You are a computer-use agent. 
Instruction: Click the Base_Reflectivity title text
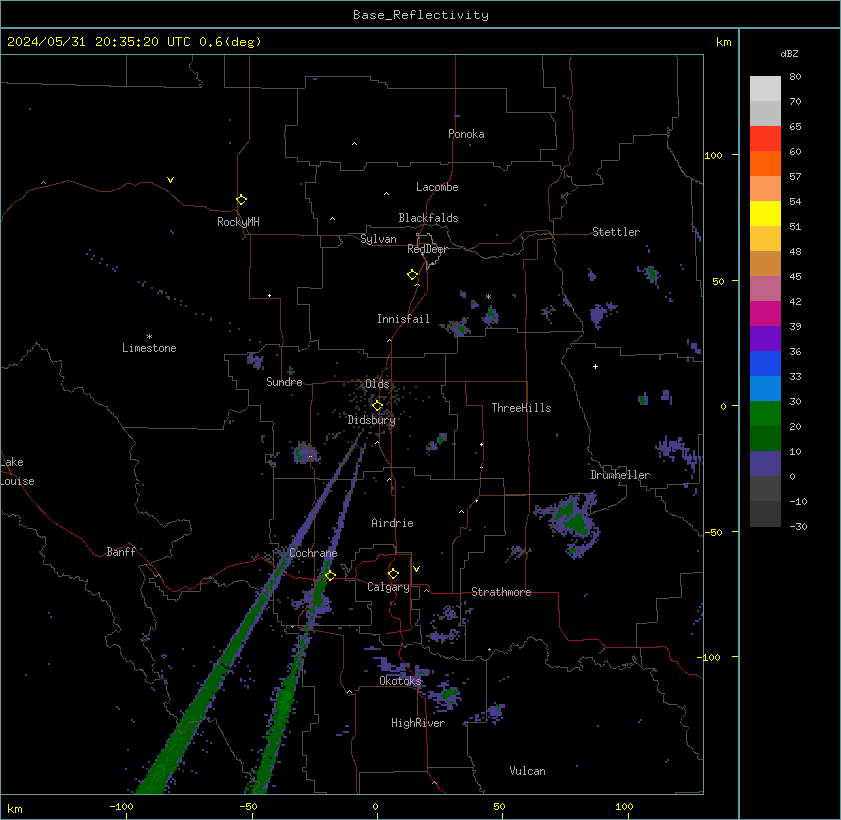pos(420,14)
